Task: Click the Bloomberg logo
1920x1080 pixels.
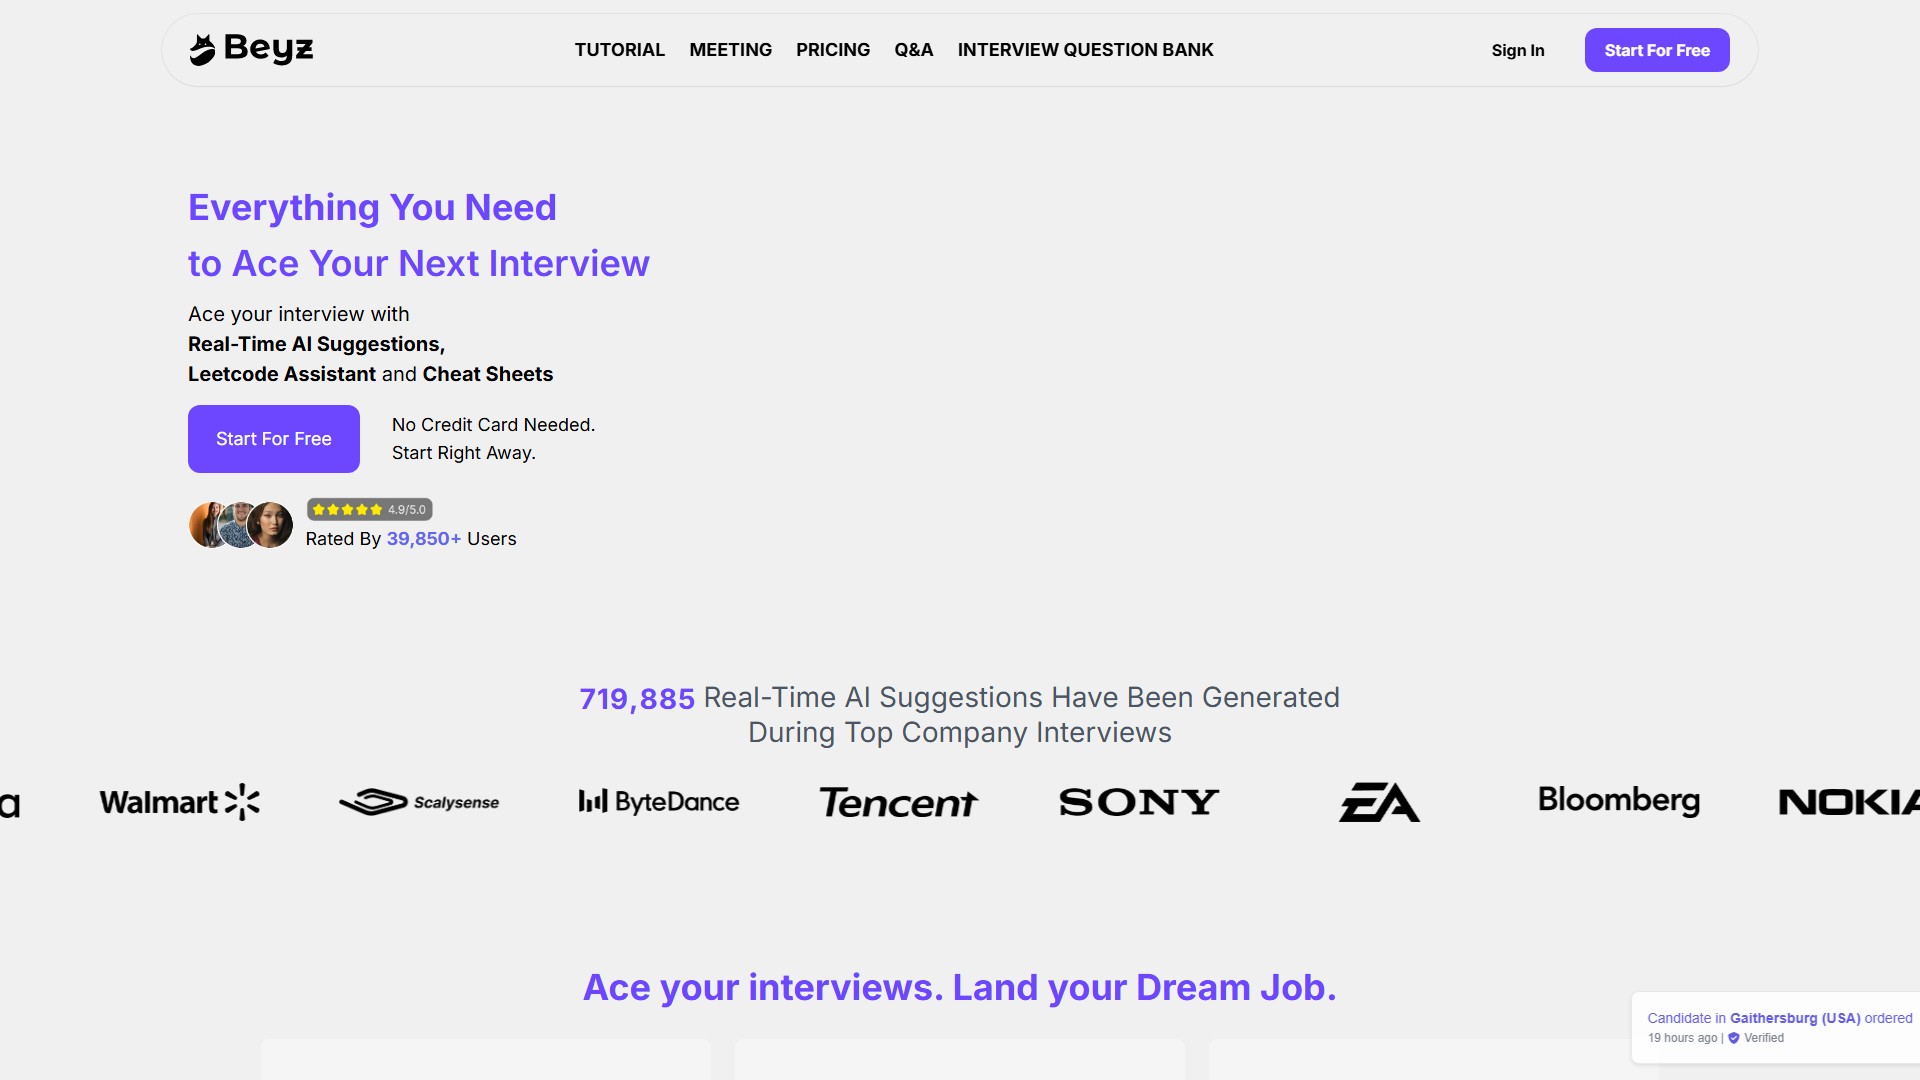Action: [1619, 800]
